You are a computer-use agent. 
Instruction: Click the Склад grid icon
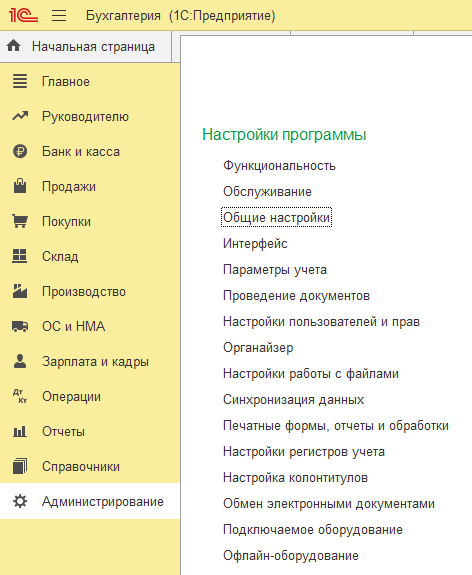click(x=20, y=256)
